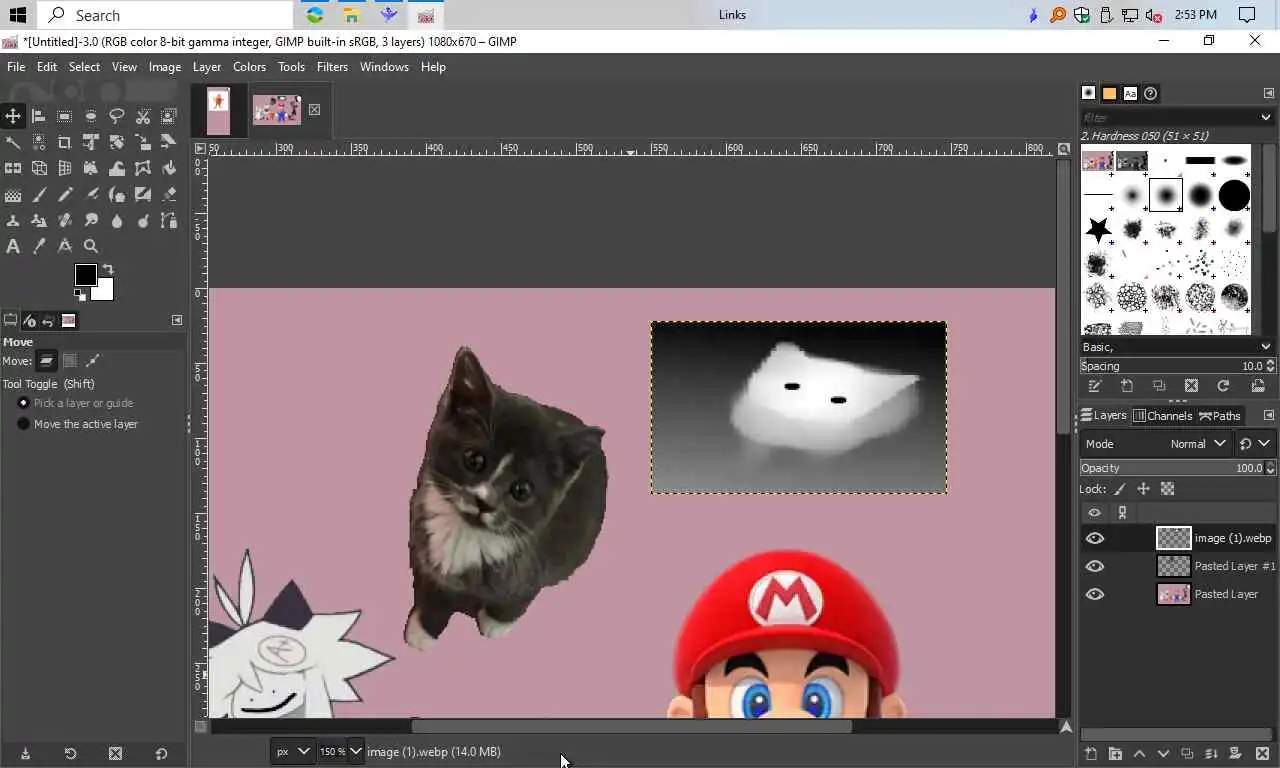This screenshot has width=1280, height=768.
Task: Open the Windows Start button
Action: [18, 15]
